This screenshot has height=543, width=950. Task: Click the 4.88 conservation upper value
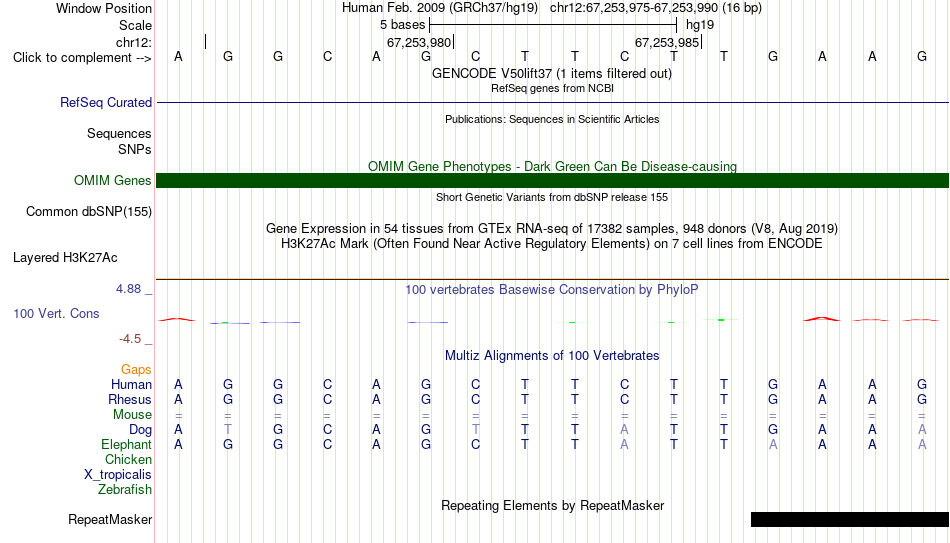128,289
